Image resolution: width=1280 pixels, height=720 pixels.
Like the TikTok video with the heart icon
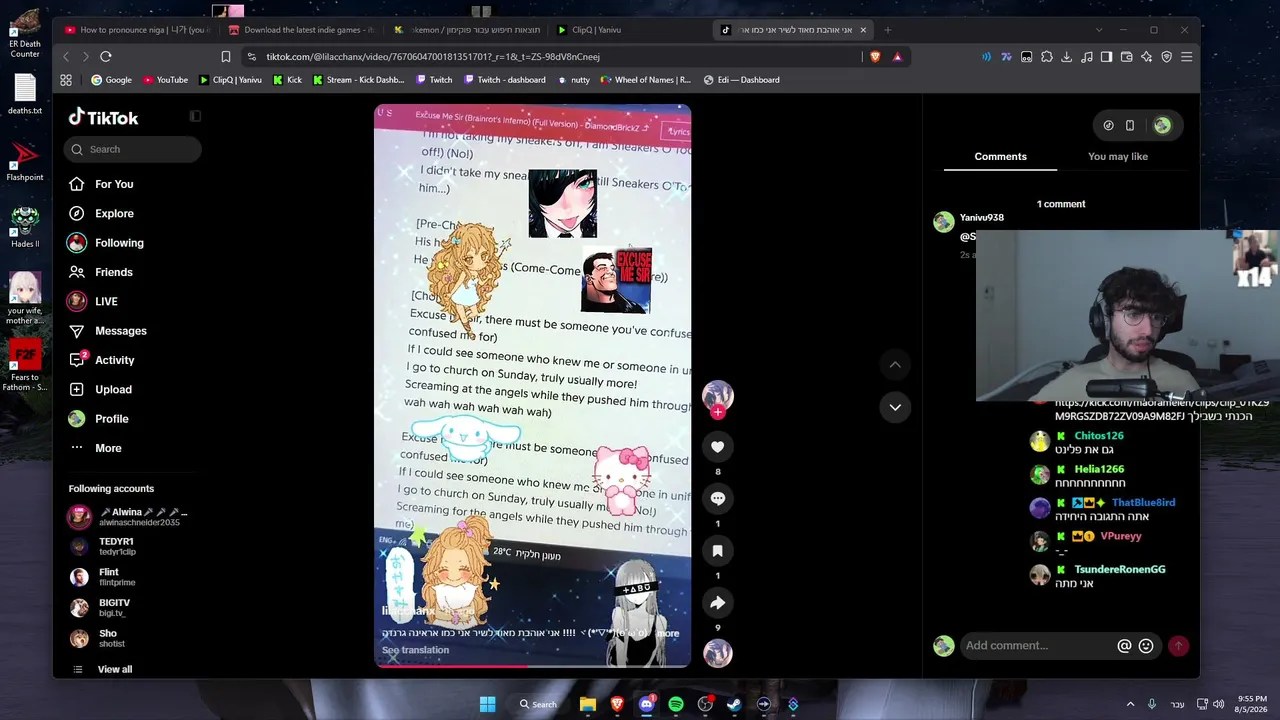coord(717,447)
